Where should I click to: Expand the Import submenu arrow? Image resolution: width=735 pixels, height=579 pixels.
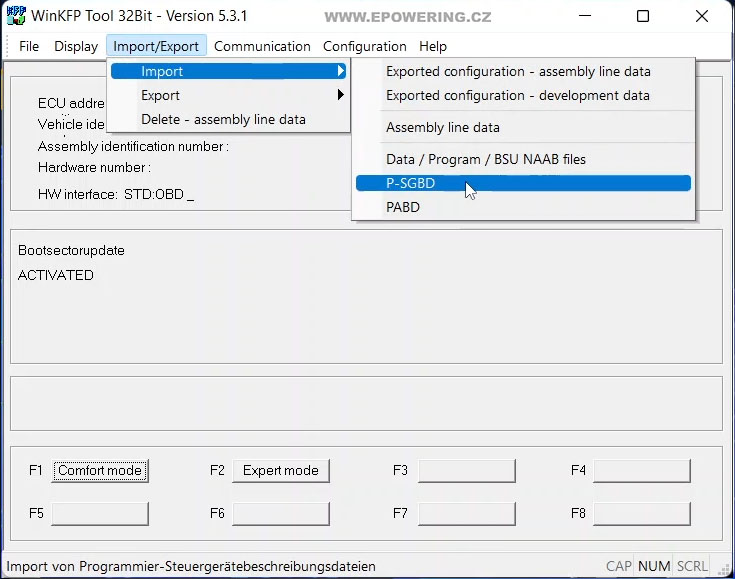(x=340, y=71)
